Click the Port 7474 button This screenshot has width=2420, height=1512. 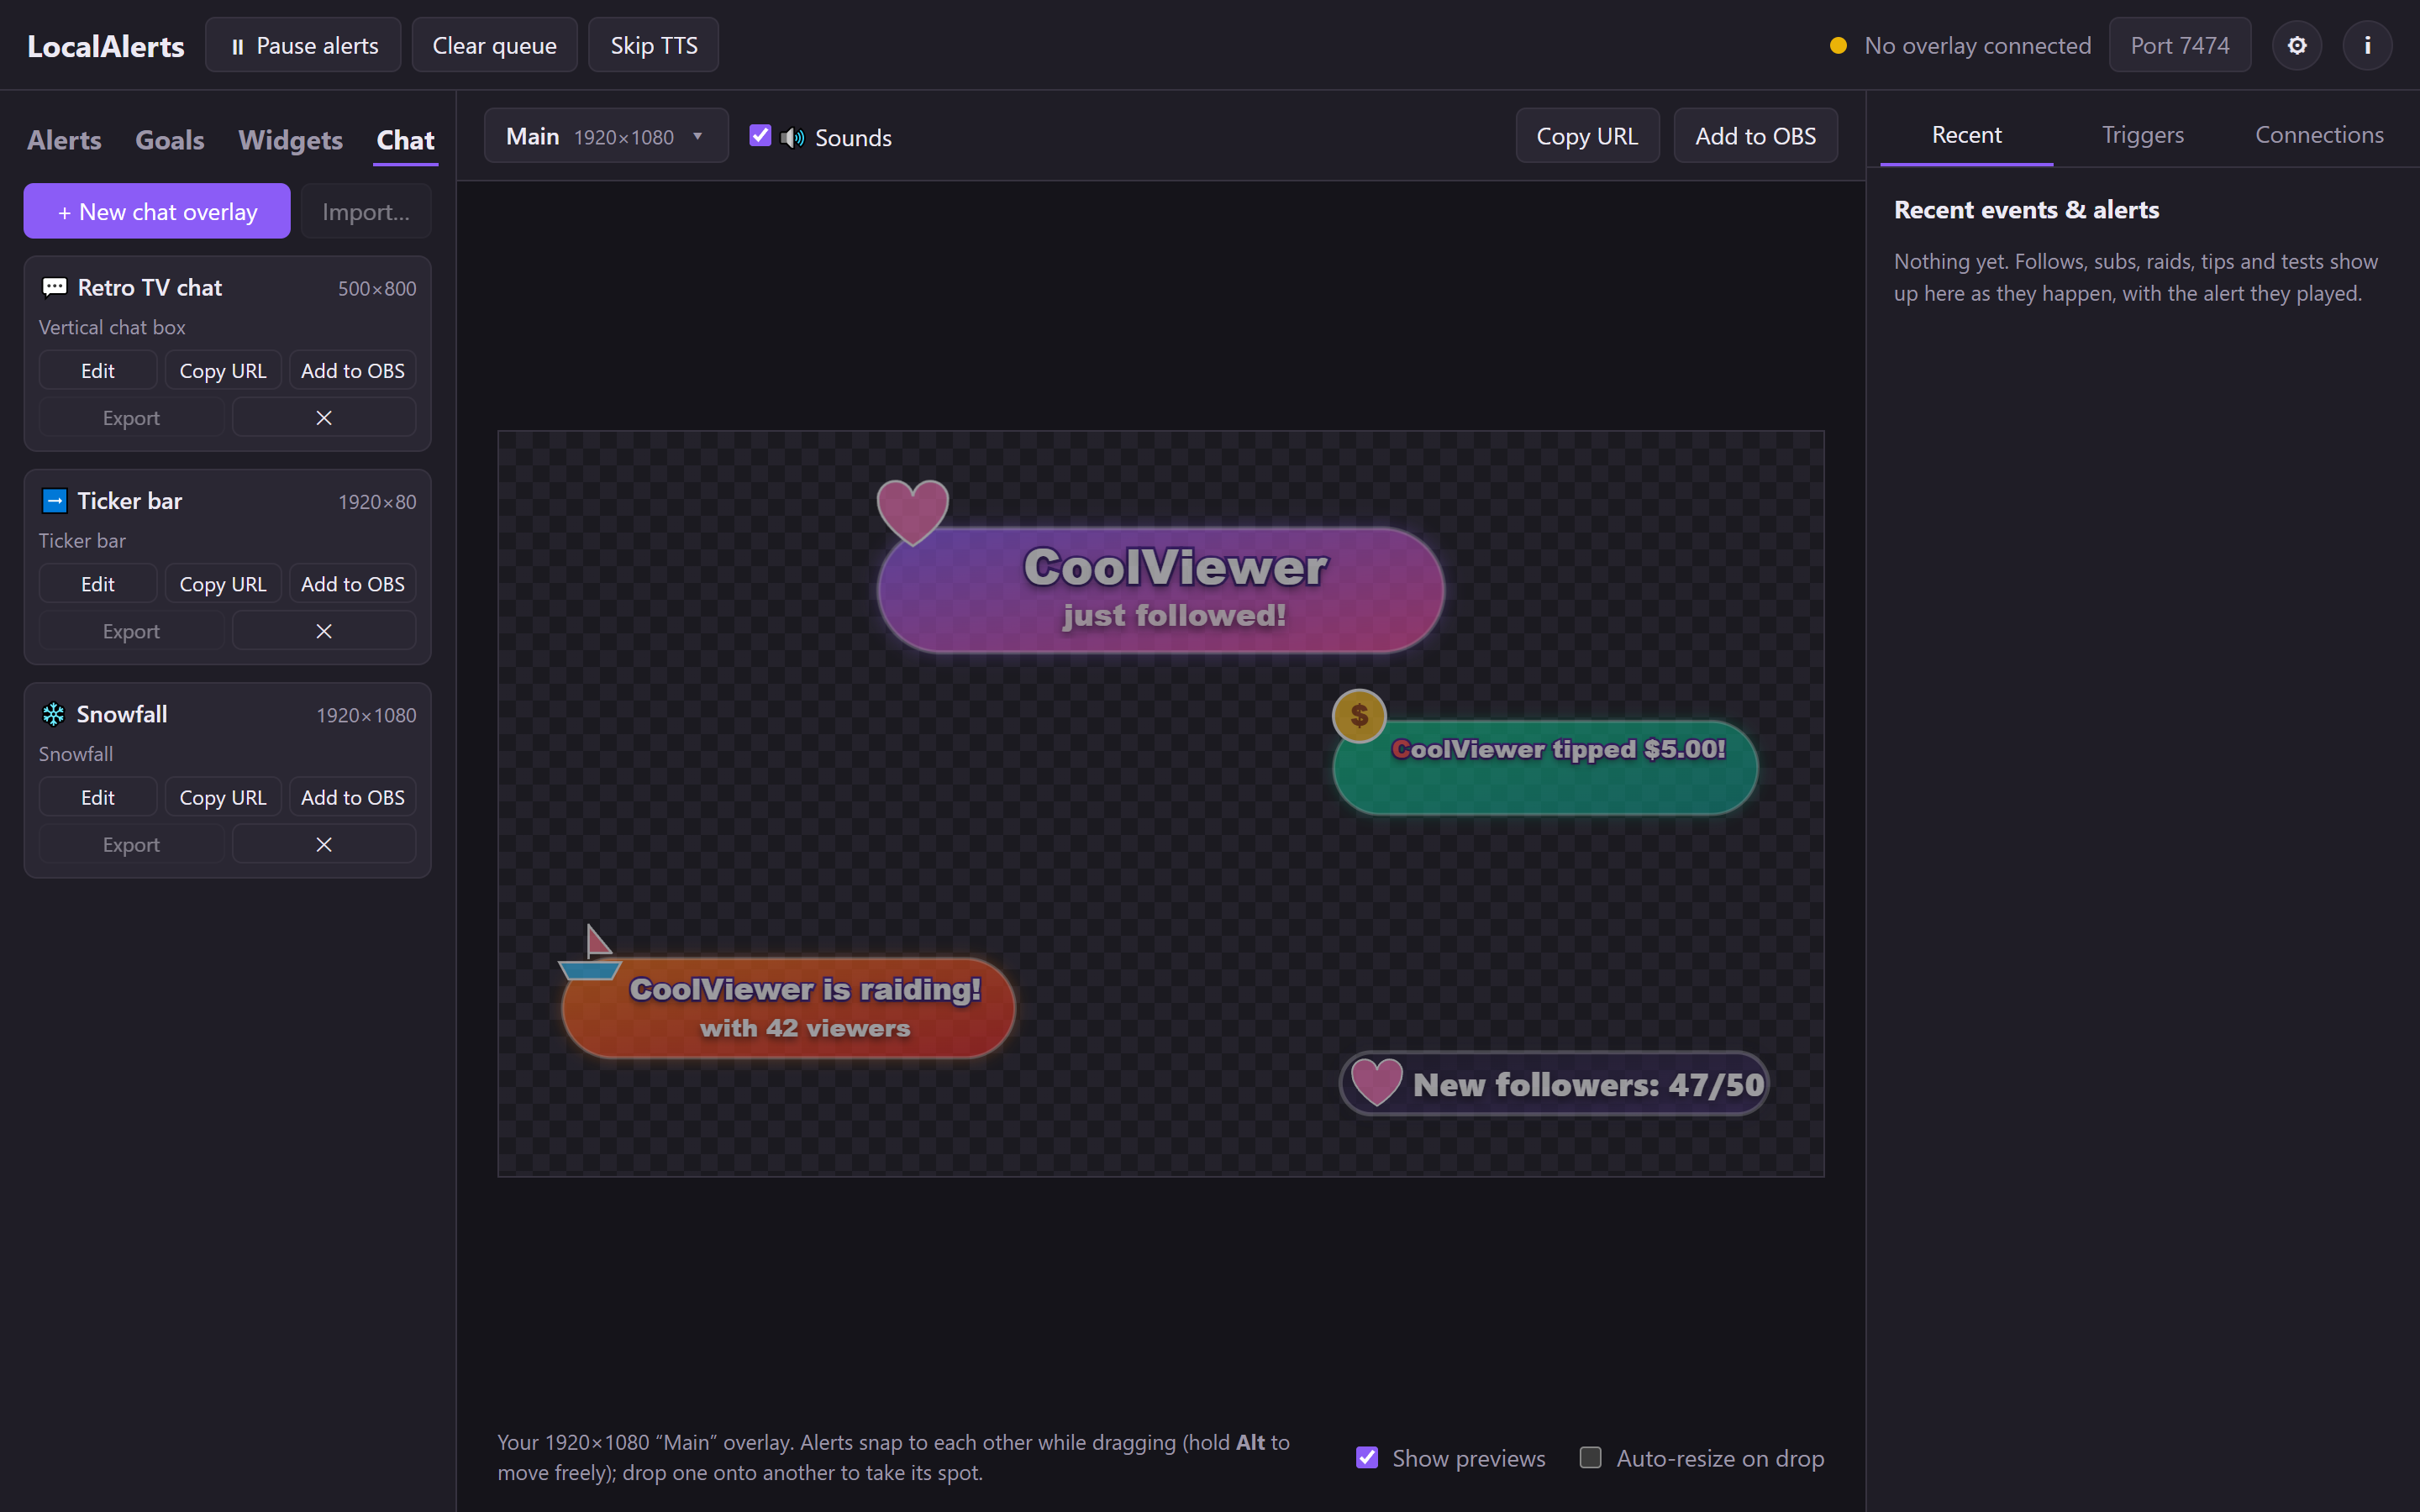(2180, 45)
